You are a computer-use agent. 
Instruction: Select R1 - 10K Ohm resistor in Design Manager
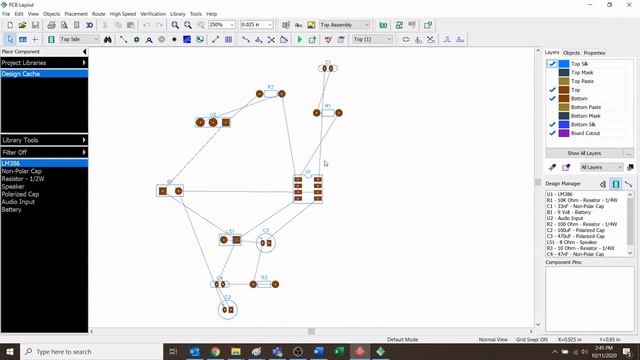click(x=582, y=200)
